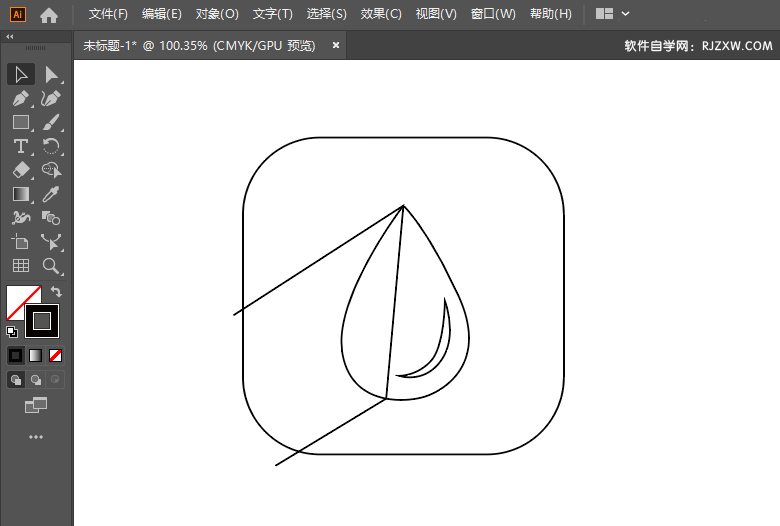Open the 选择(S) menu
This screenshot has height=526, width=780.
(x=326, y=14)
